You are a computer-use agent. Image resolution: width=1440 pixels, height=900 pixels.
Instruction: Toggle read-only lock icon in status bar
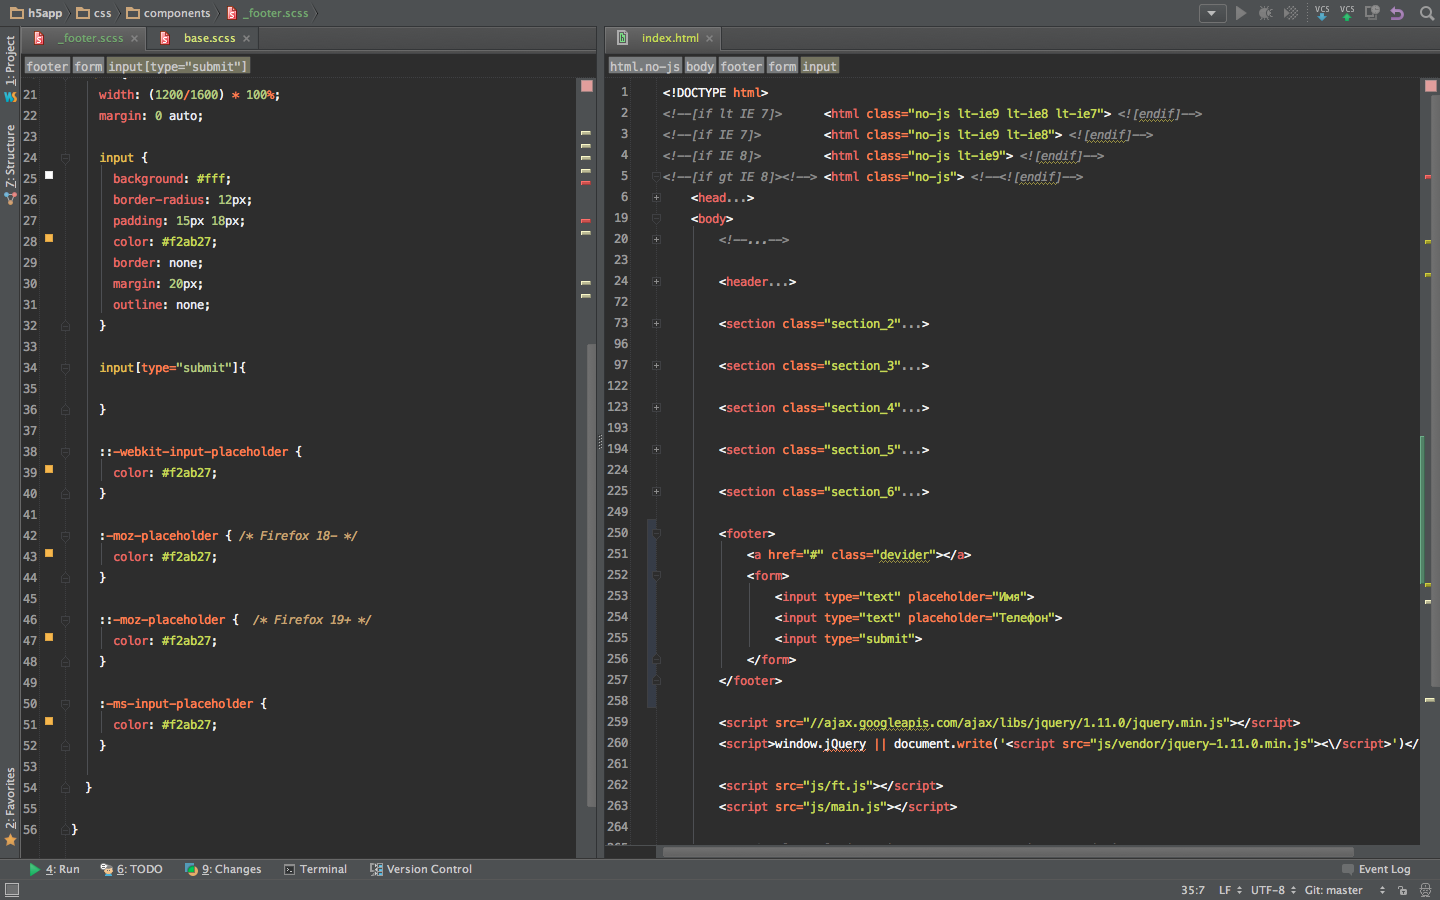tap(1403, 890)
